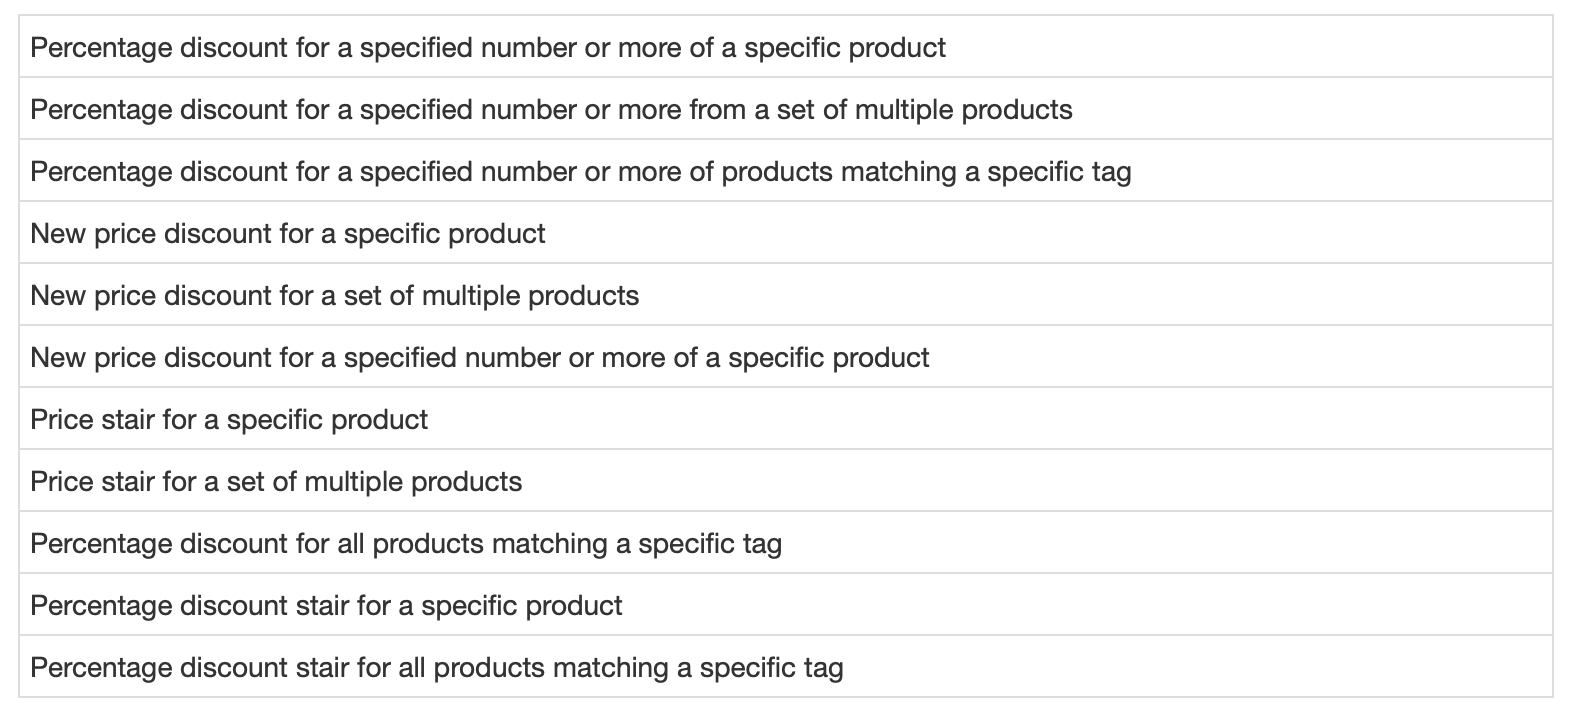Select Percentage discount stair for a specific product
This screenshot has height=722, width=1570.
(326, 606)
